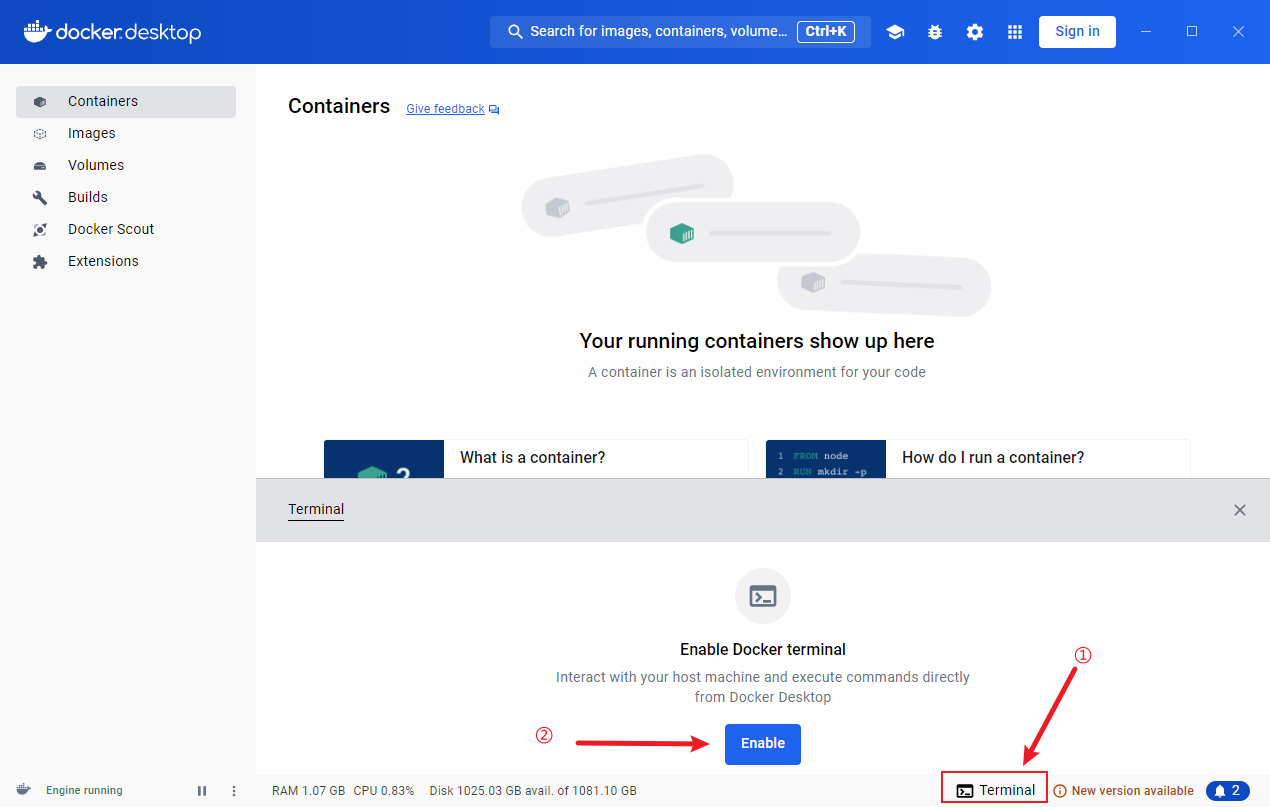
Task: Click the troubleshoot bug icon
Action: 935,32
